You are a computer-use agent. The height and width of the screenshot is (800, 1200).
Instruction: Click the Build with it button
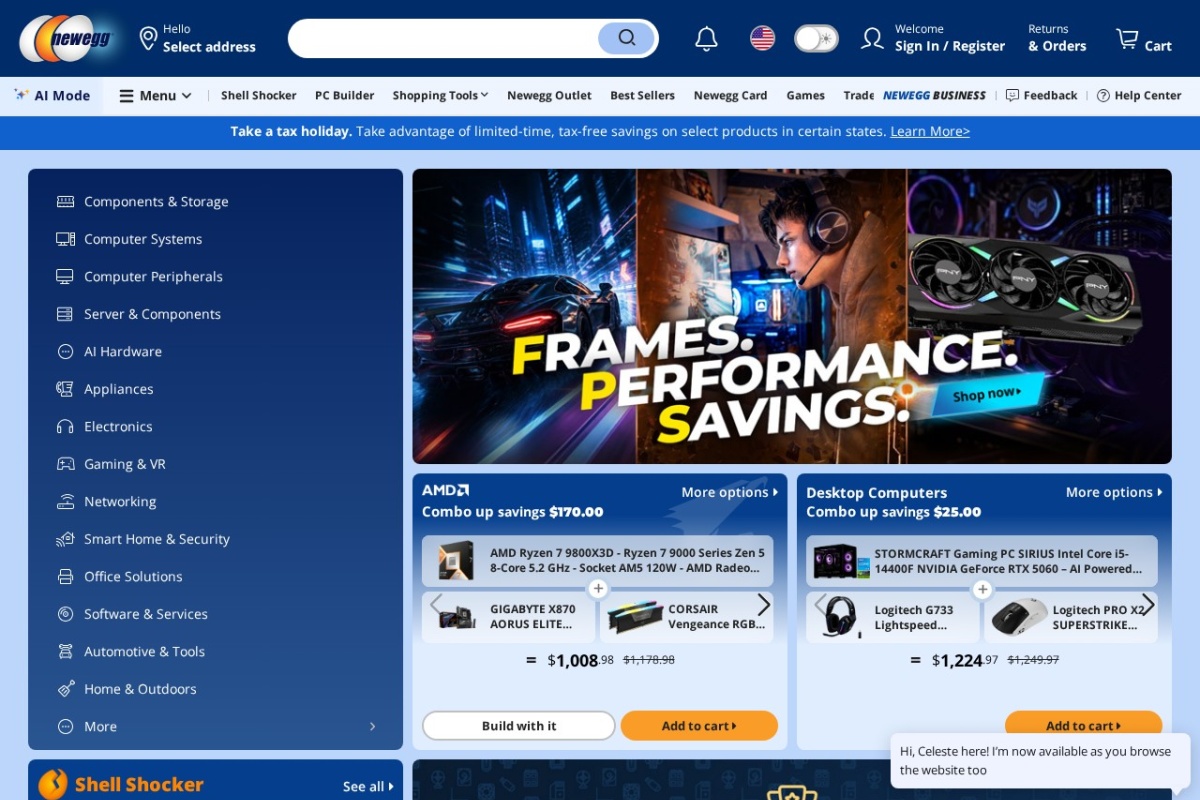tap(519, 726)
